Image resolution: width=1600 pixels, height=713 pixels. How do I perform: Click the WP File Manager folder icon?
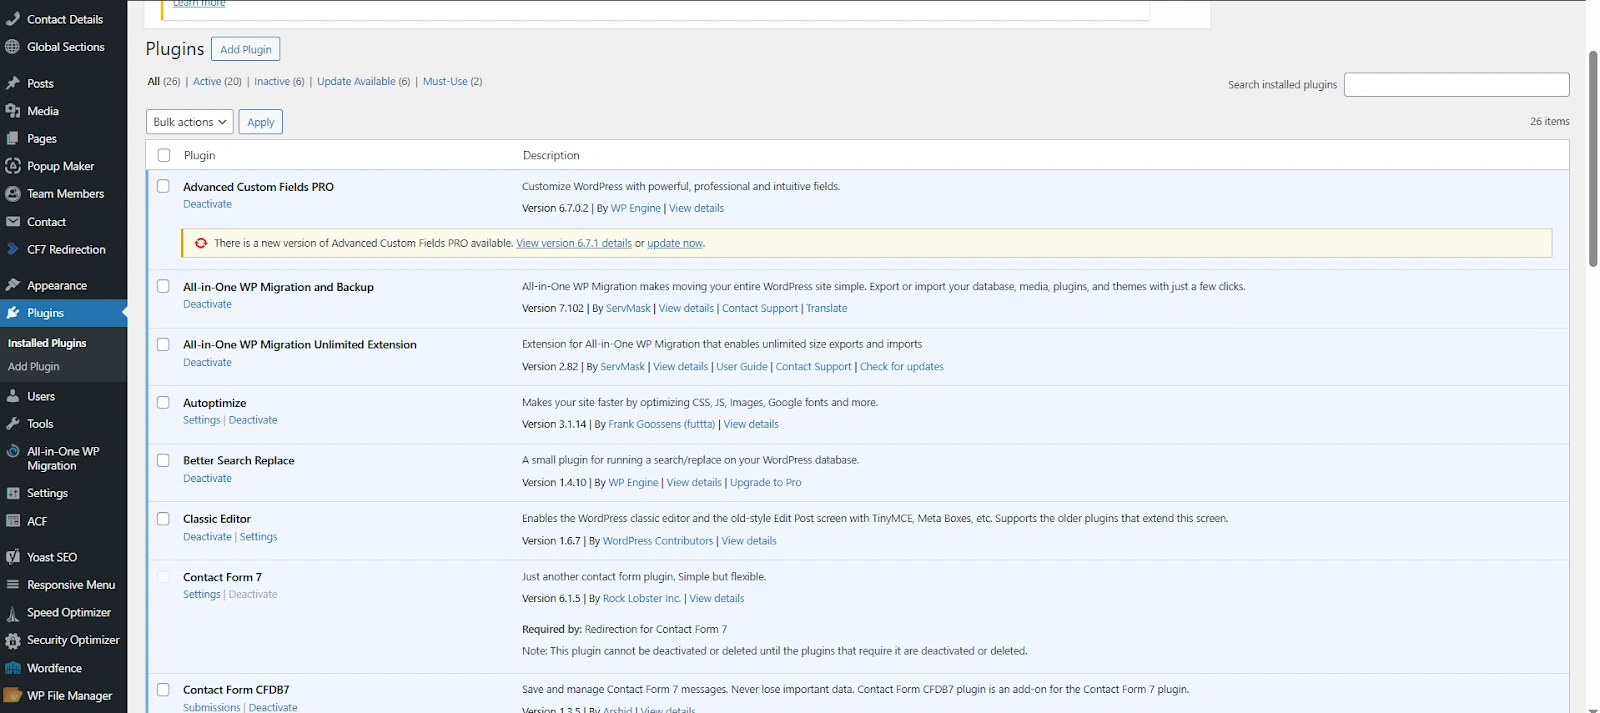[x=12, y=696]
